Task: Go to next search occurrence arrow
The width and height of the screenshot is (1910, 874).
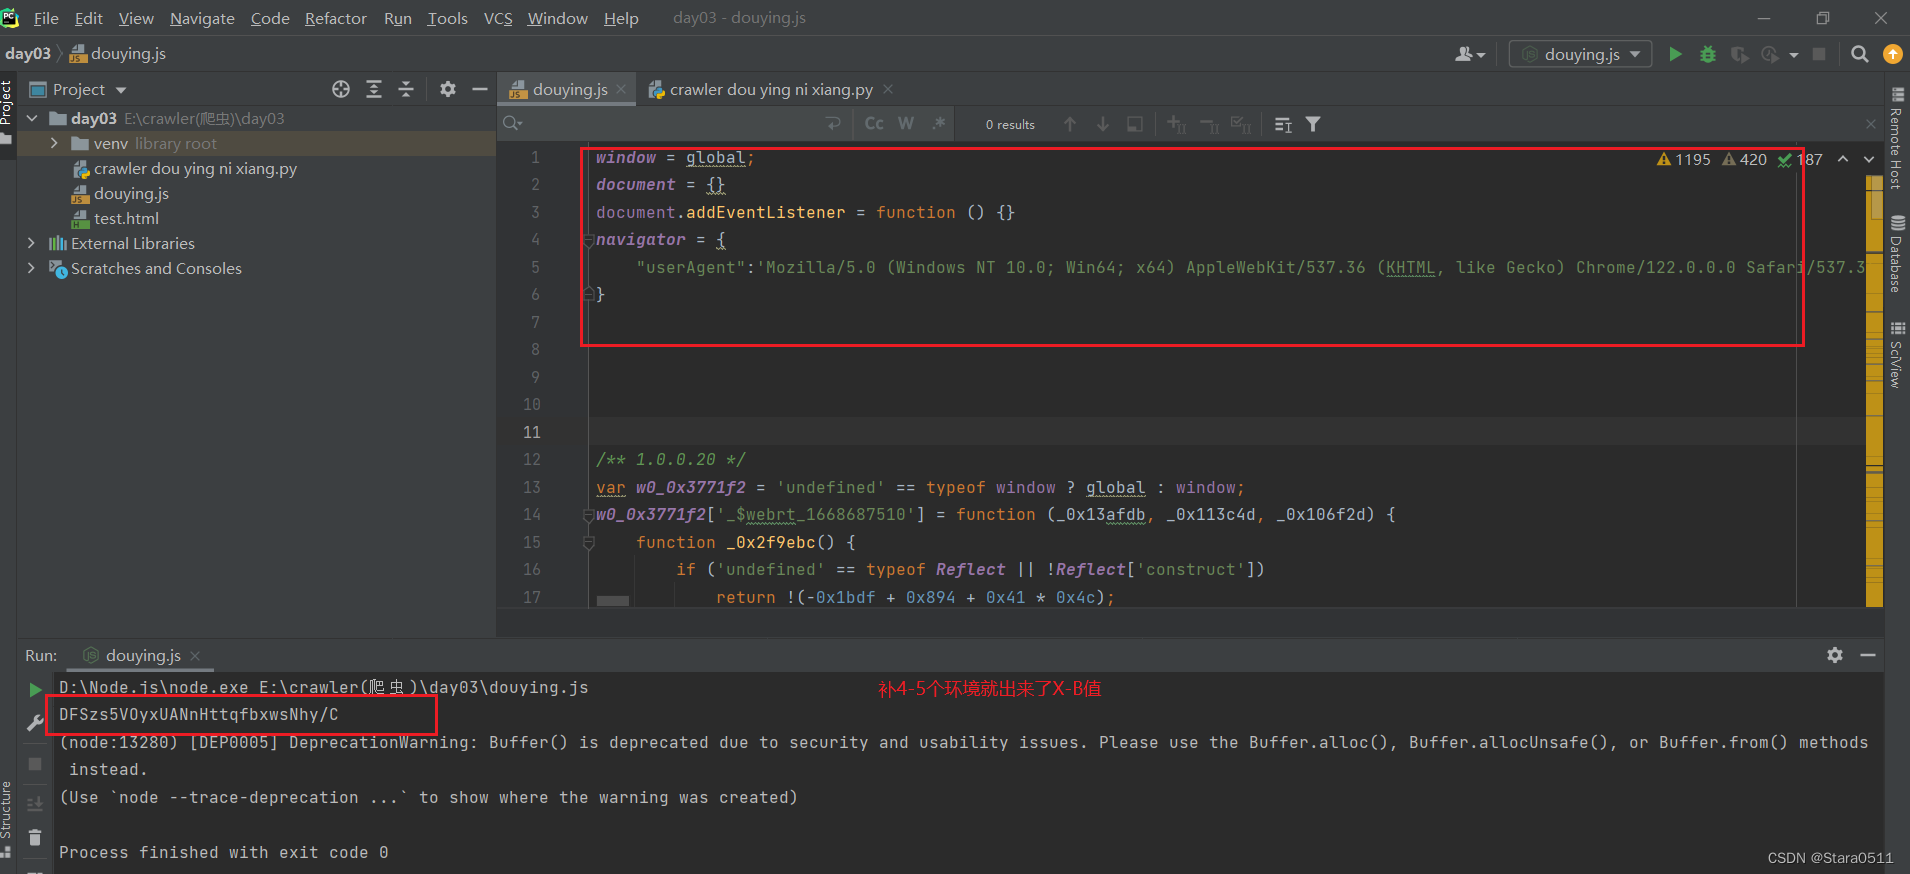Action: click(1103, 124)
